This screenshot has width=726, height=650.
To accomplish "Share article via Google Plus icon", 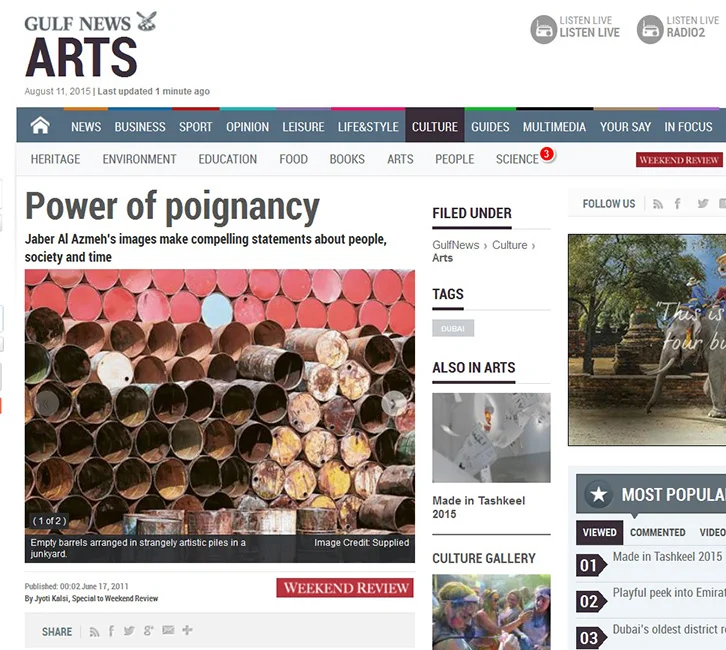I will [x=148, y=631].
